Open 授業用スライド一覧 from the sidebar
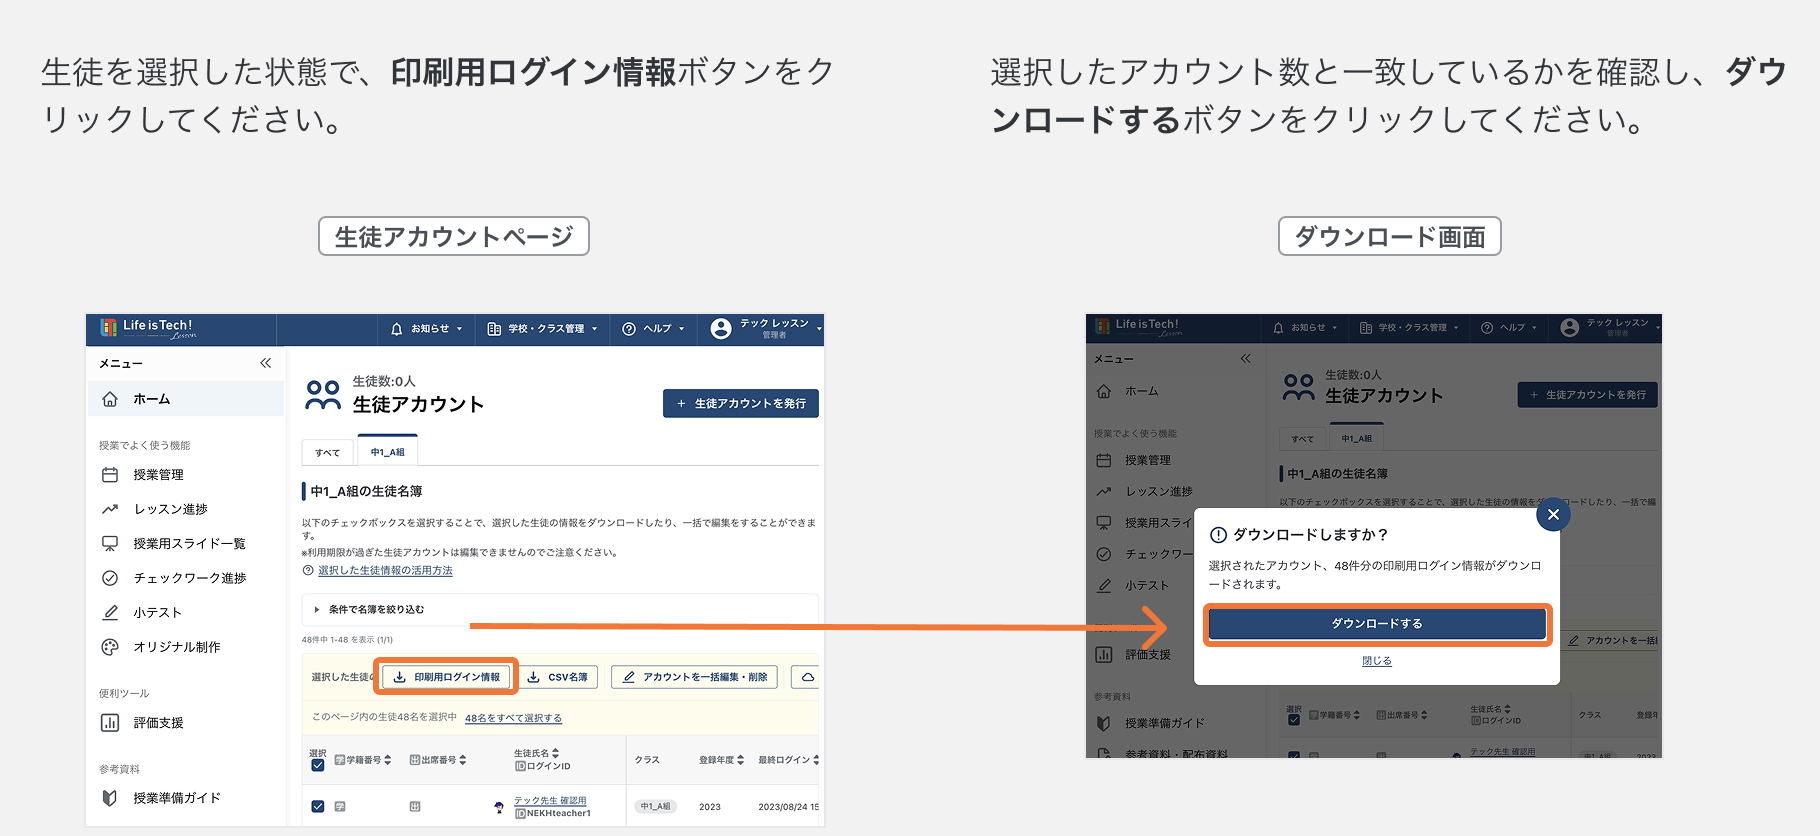Viewport: 1820px width, 836px height. (189, 544)
